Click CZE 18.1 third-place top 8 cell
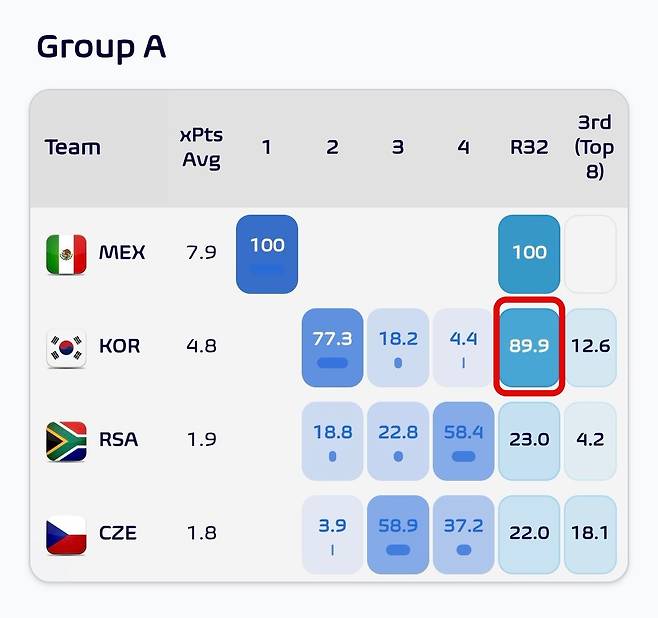Screen dimensions: 658x618 click(x=590, y=535)
